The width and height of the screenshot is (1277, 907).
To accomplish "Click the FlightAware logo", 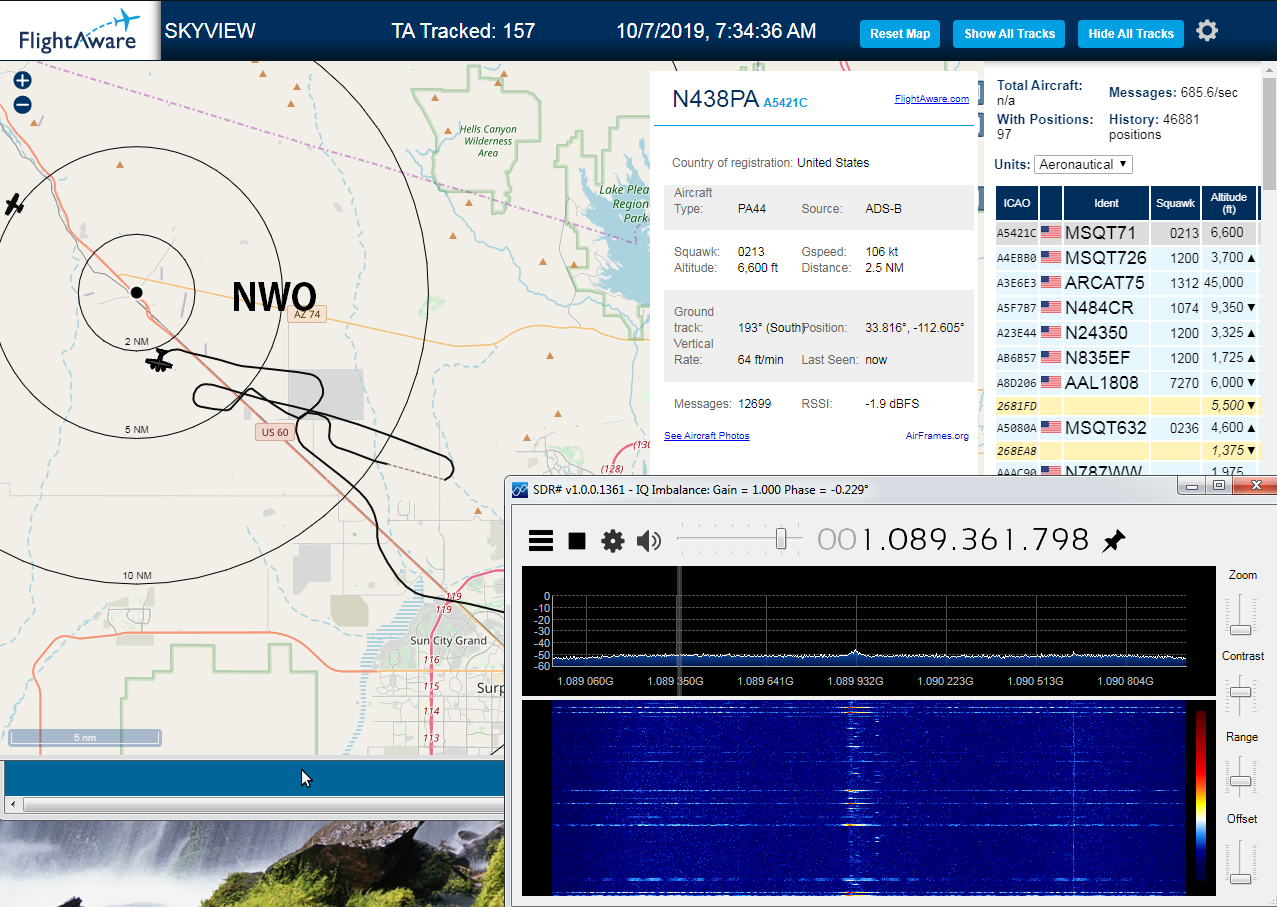I will coord(80,31).
